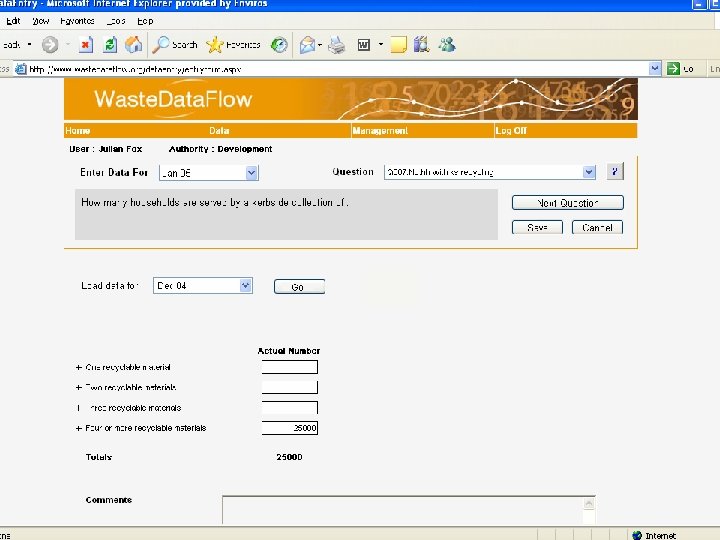Go to browser Home page icon
The width and height of the screenshot is (720, 540).
(x=134, y=45)
